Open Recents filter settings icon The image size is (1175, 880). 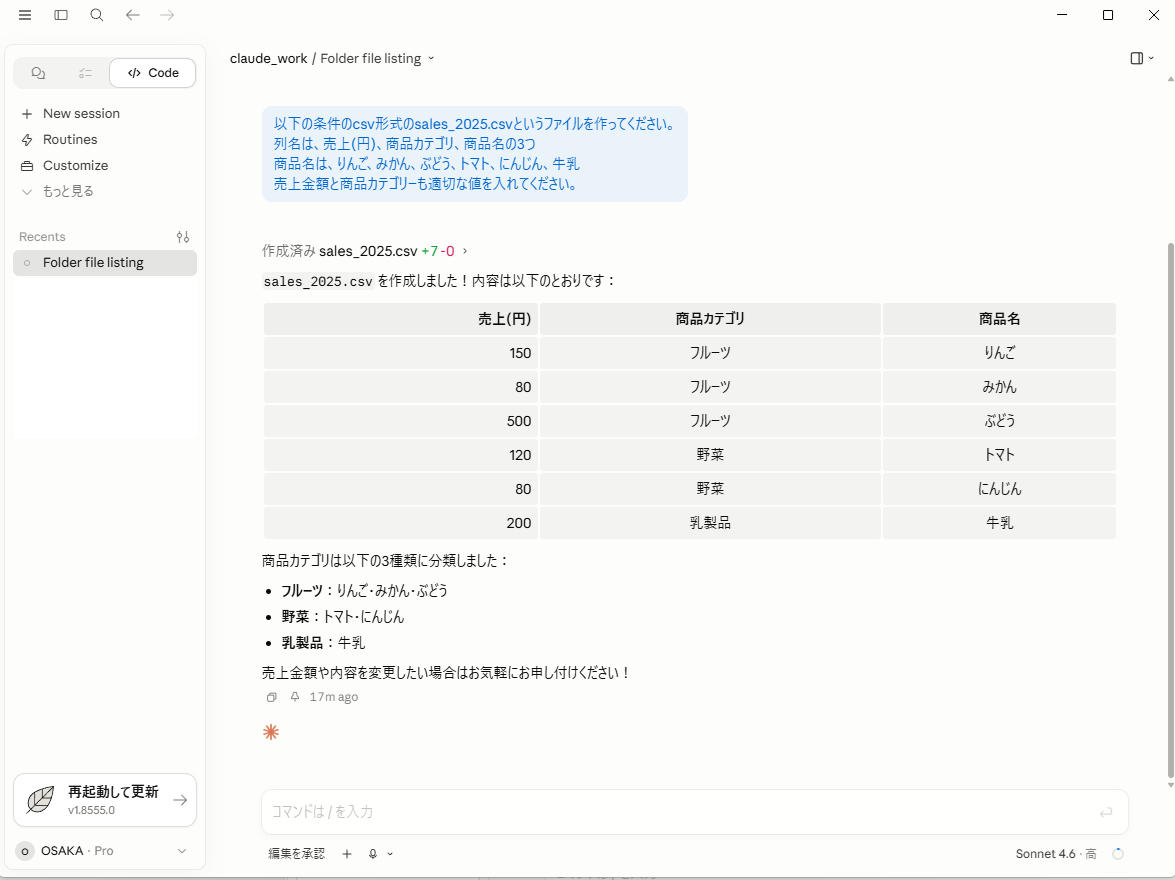pyautogui.click(x=183, y=237)
